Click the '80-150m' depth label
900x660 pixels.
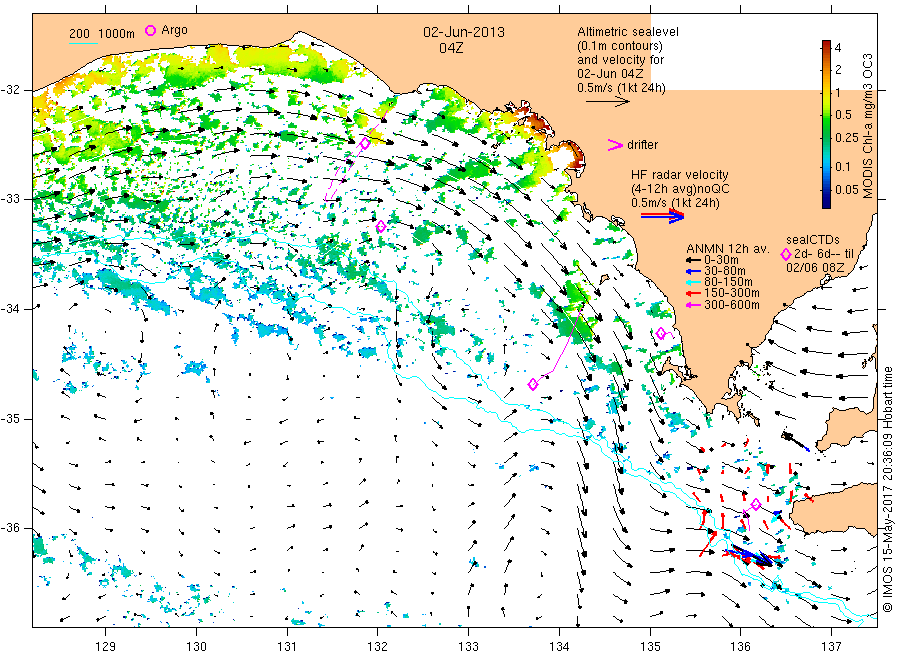click(x=728, y=282)
